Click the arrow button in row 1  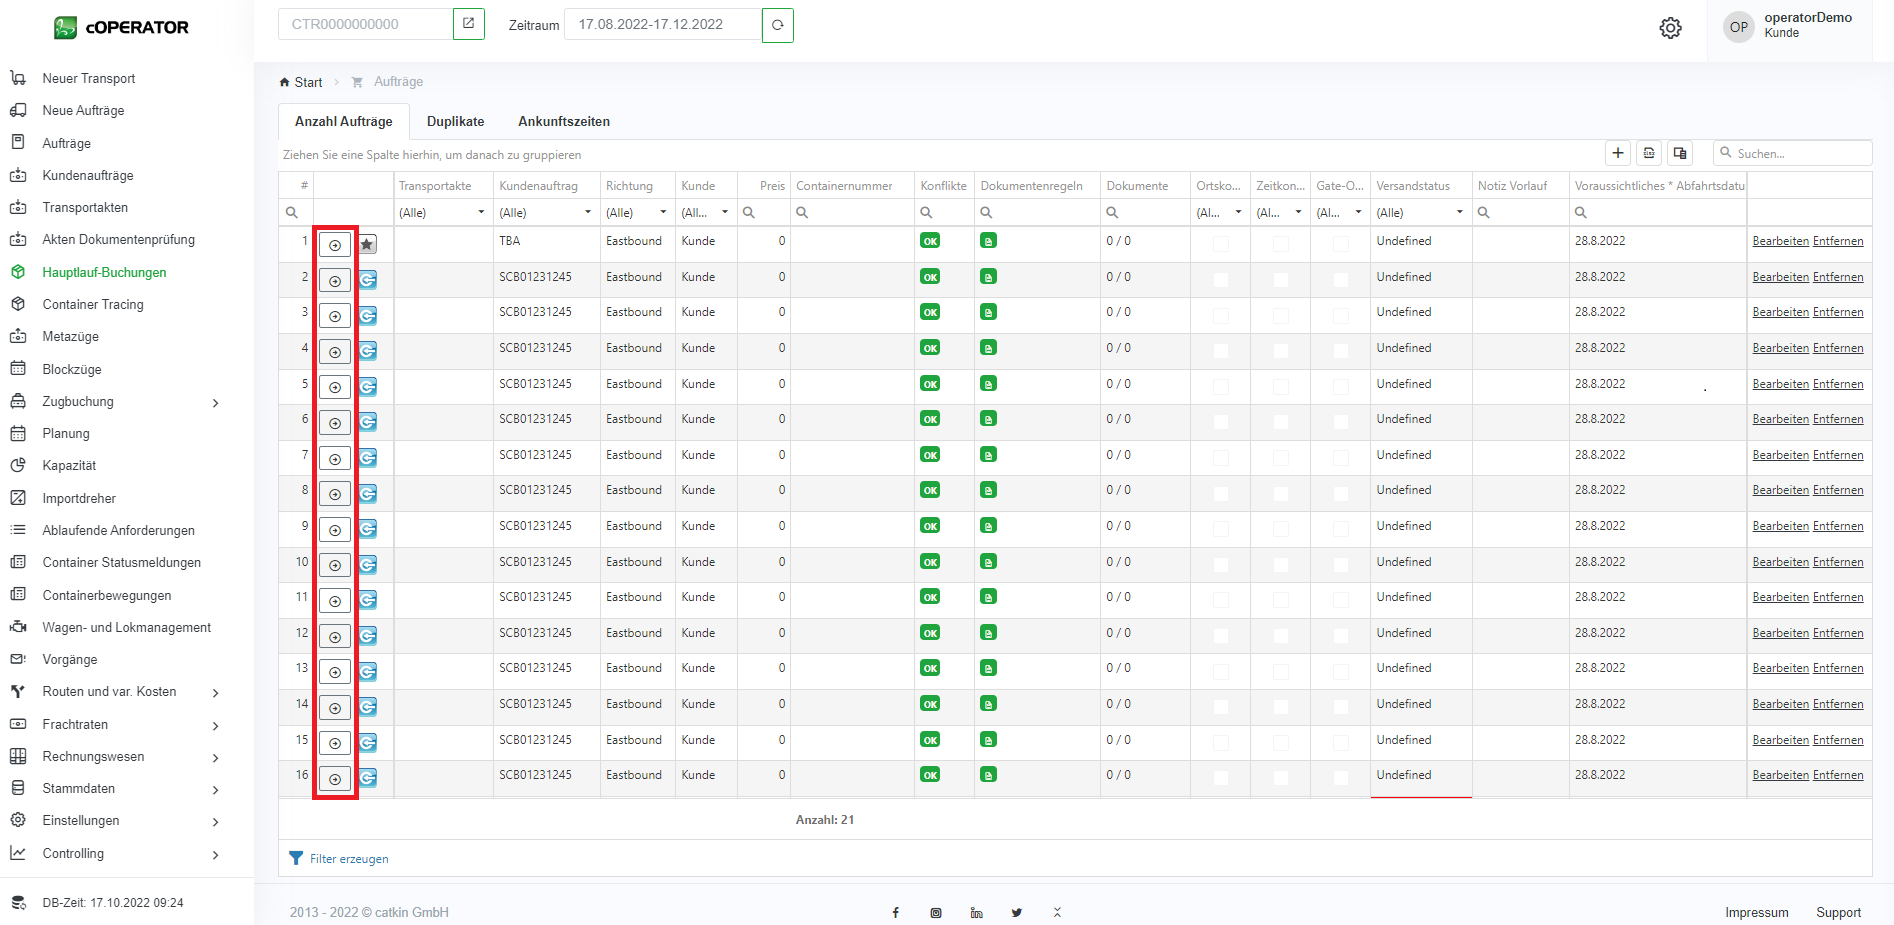click(x=335, y=245)
